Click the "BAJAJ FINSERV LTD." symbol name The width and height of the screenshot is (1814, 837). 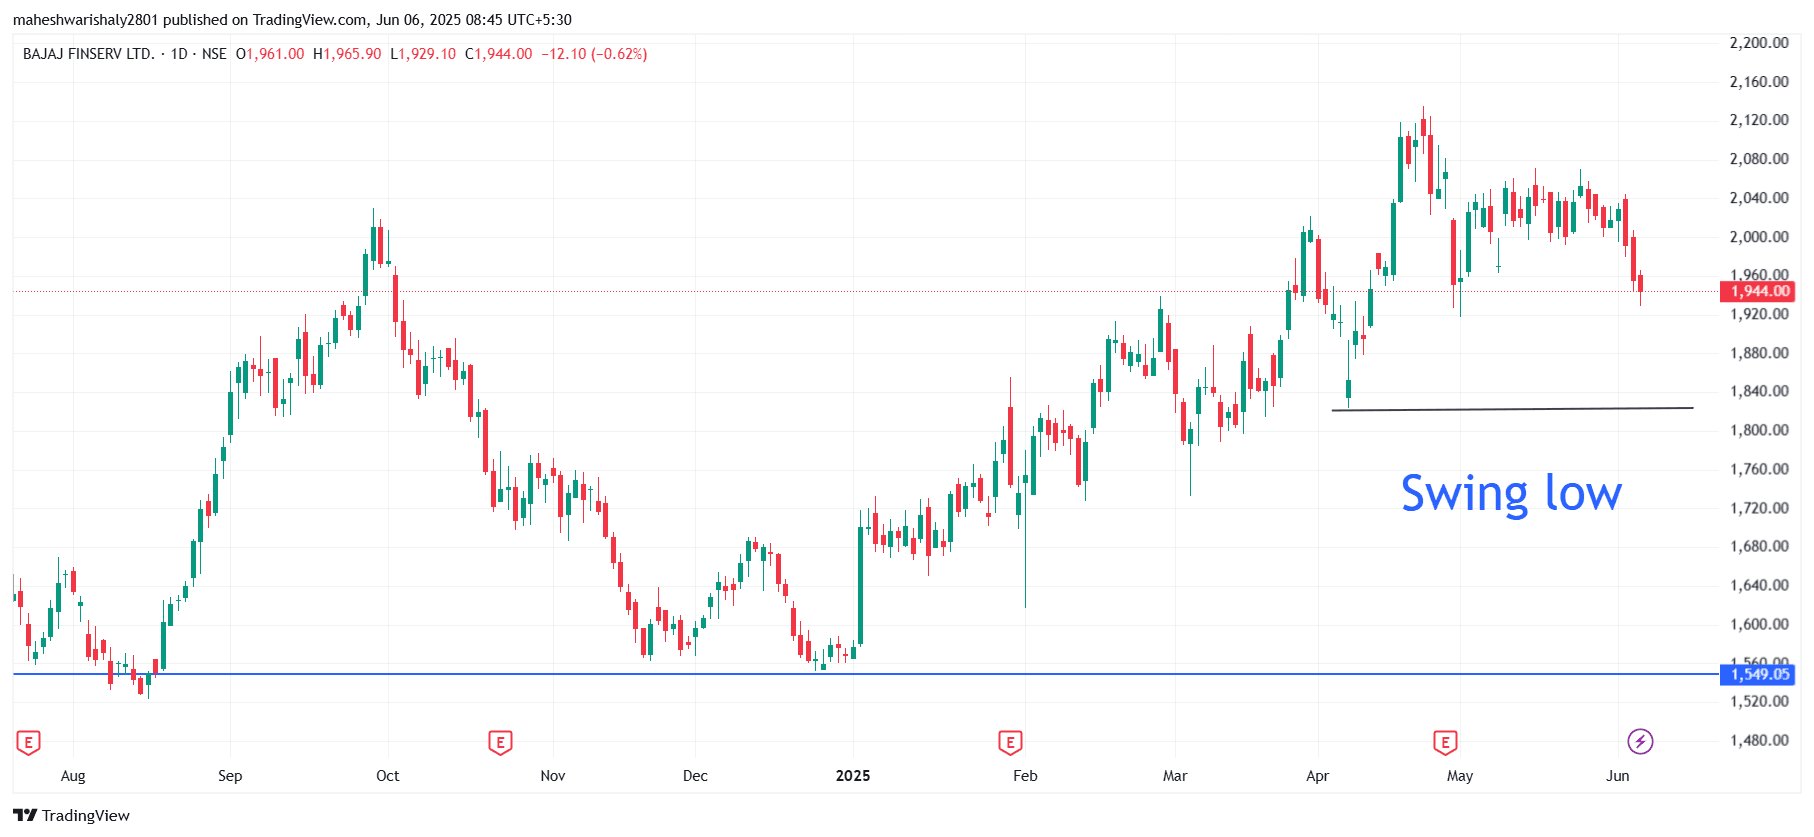(x=89, y=54)
